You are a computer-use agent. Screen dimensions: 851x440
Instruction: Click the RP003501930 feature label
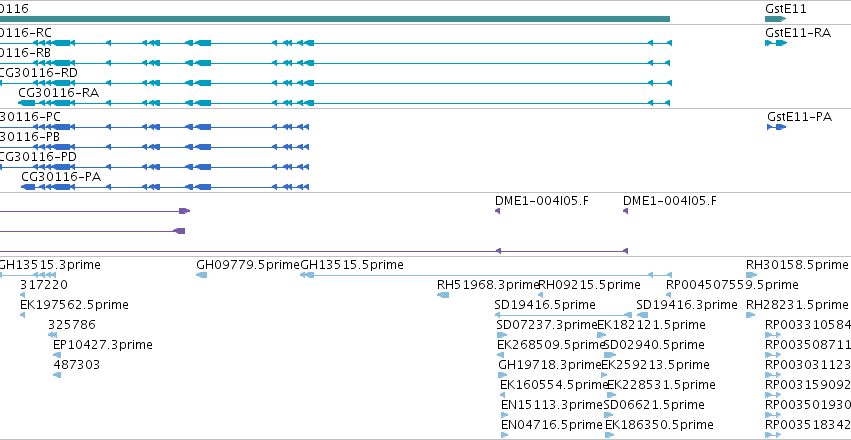click(x=808, y=405)
